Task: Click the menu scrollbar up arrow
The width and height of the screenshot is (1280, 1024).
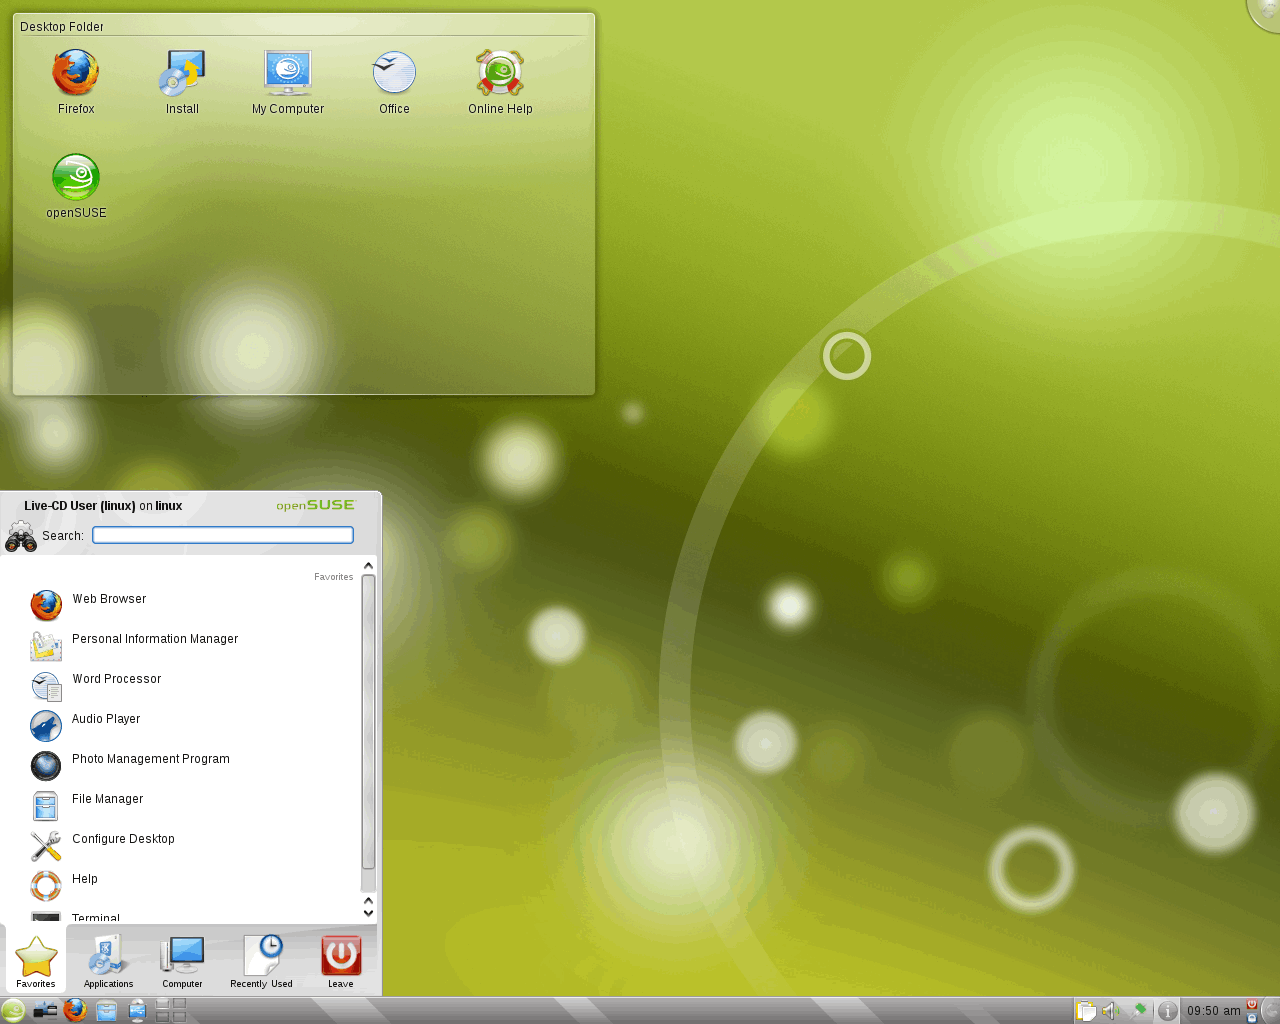Action: (x=368, y=566)
